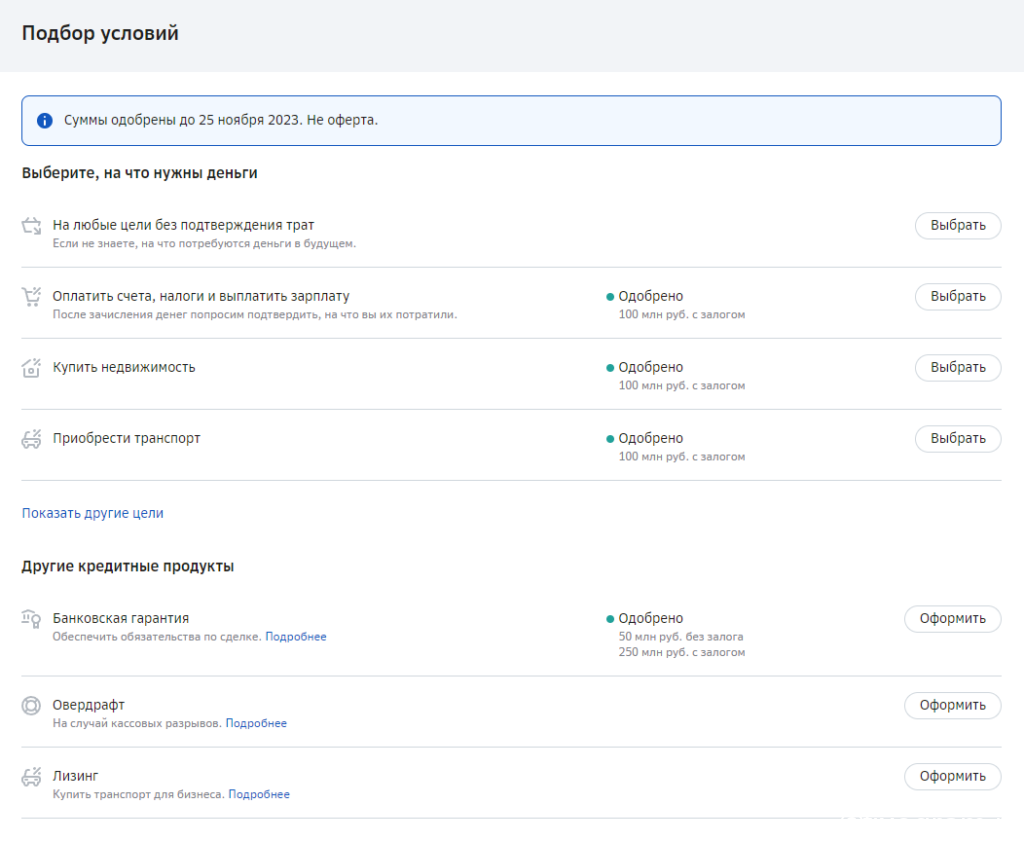Viewport: 1024px width, 841px height.
Task: Click 'На любые цели без подтверждения трат' title
Action: (184, 225)
